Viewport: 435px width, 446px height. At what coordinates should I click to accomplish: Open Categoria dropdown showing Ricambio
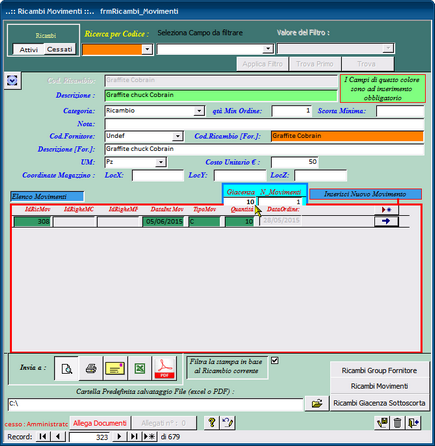[199, 111]
